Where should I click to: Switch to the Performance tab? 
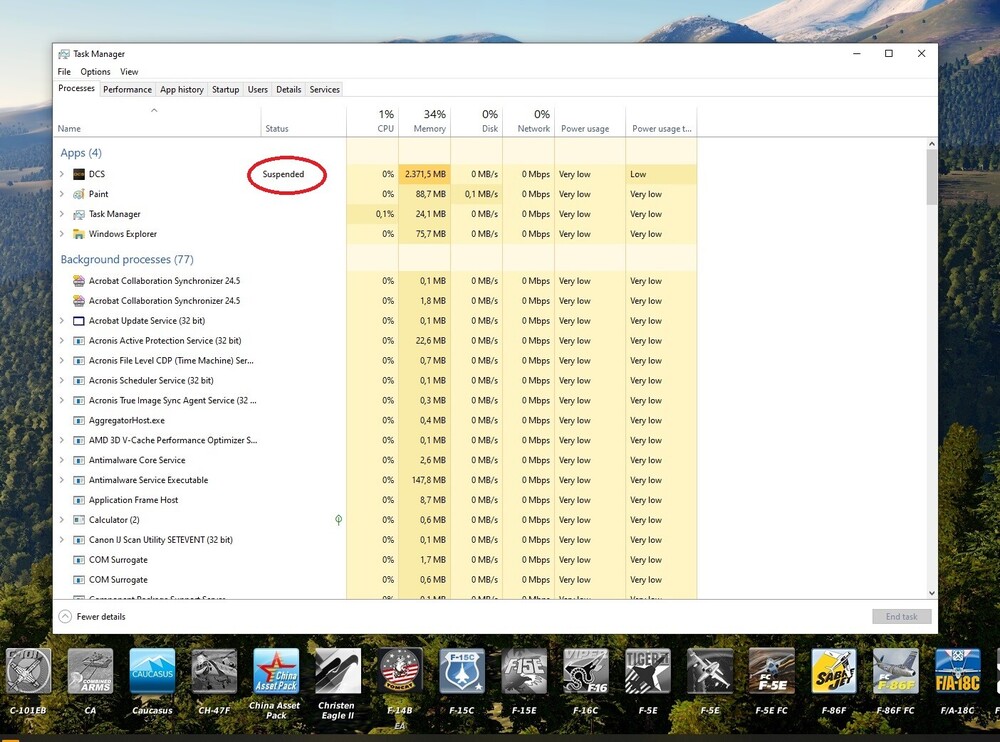click(127, 90)
